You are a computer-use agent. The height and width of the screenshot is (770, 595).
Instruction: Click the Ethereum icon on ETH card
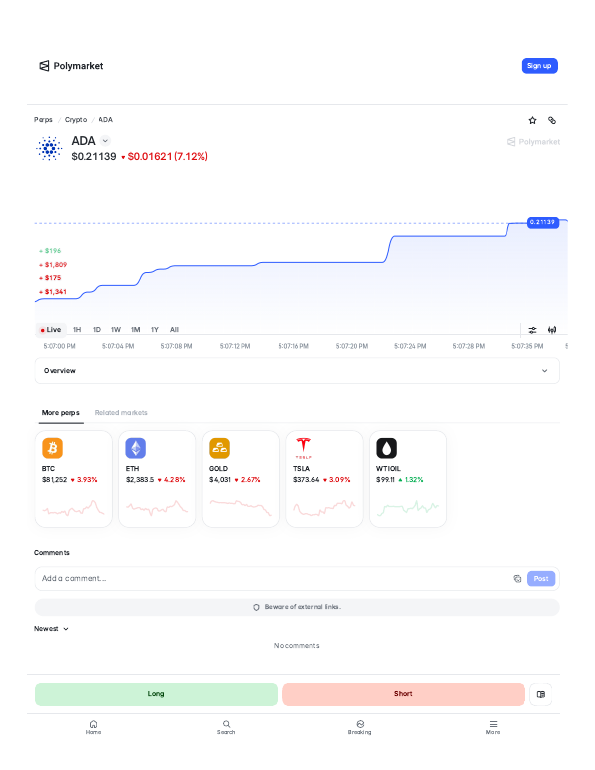click(x=135, y=448)
